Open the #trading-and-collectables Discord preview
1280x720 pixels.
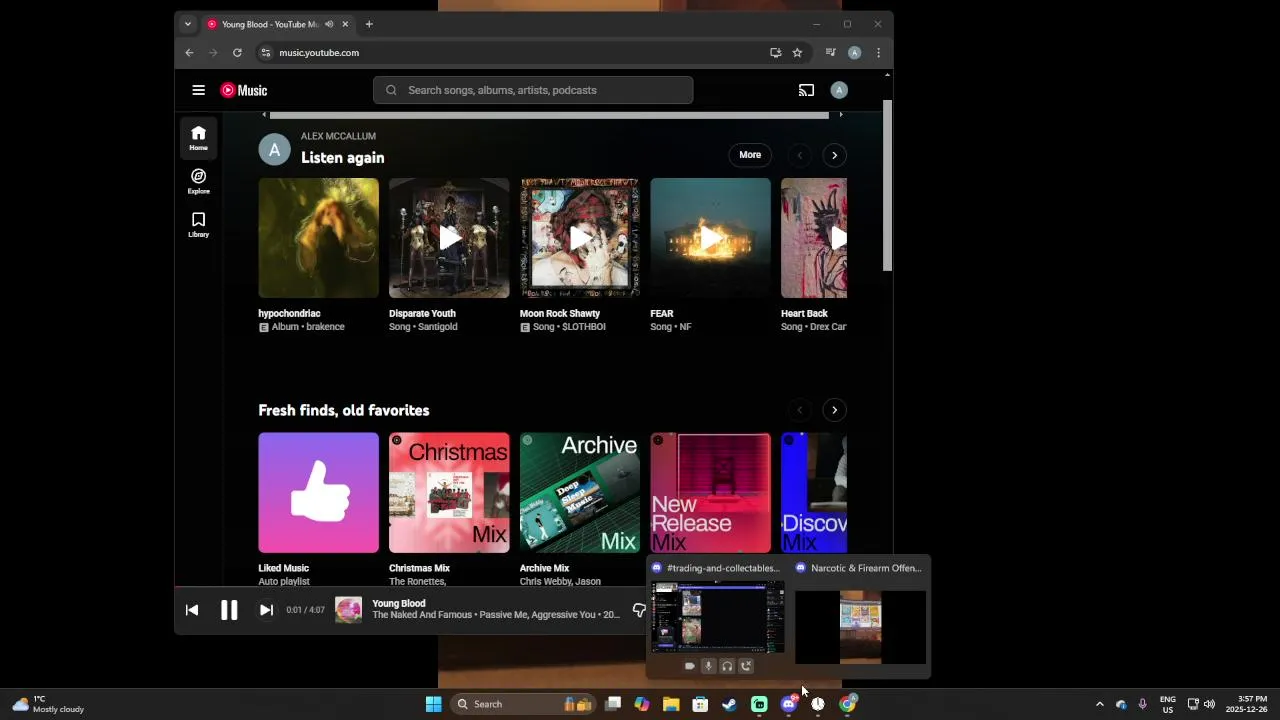point(717,617)
